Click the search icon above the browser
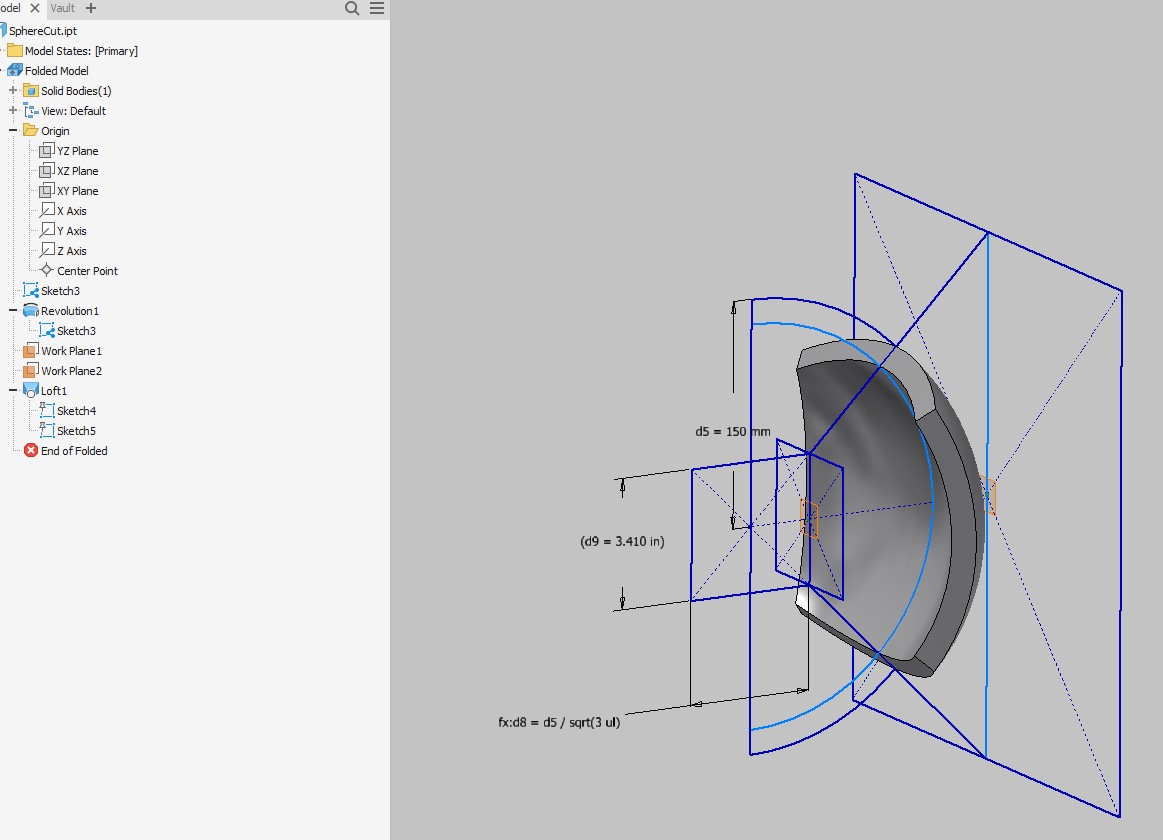The height and width of the screenshot is (840, 1163). tap(350, 8)
